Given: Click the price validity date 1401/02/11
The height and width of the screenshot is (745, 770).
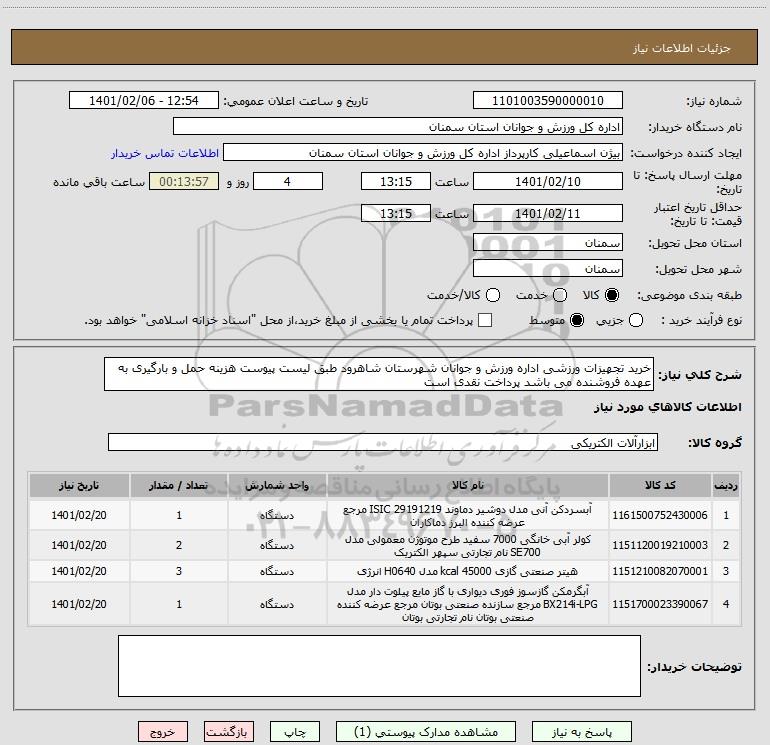Looking at the screenshot, I should pos(548,213).
